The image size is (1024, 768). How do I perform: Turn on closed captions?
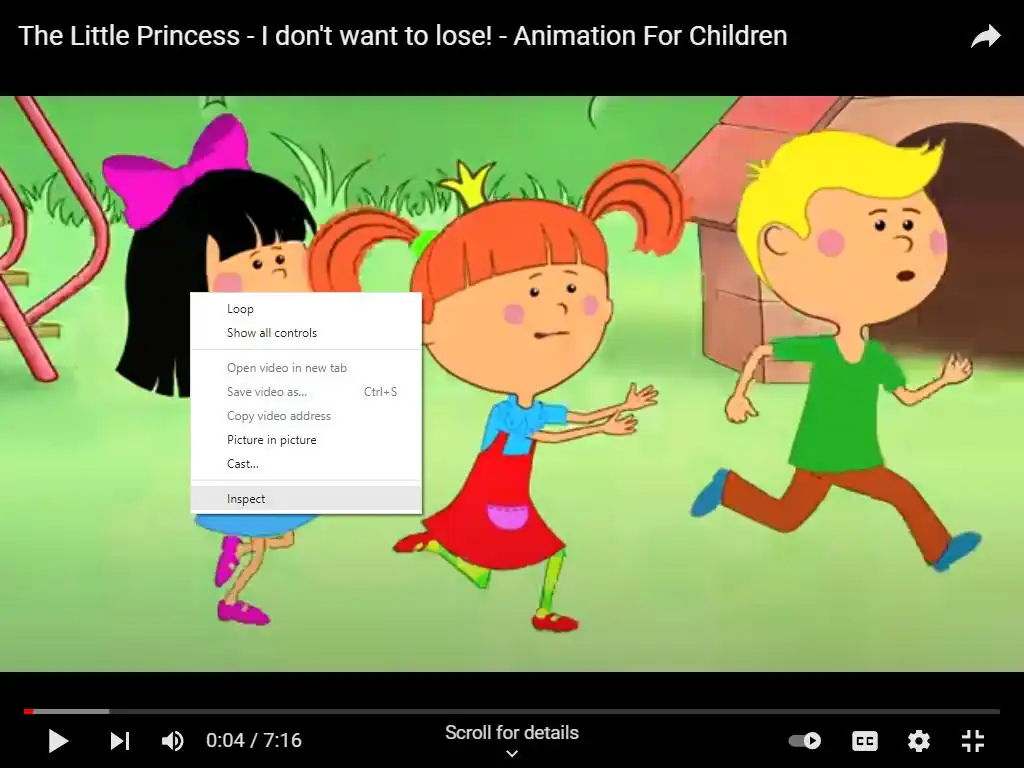[x=865, y=741]
